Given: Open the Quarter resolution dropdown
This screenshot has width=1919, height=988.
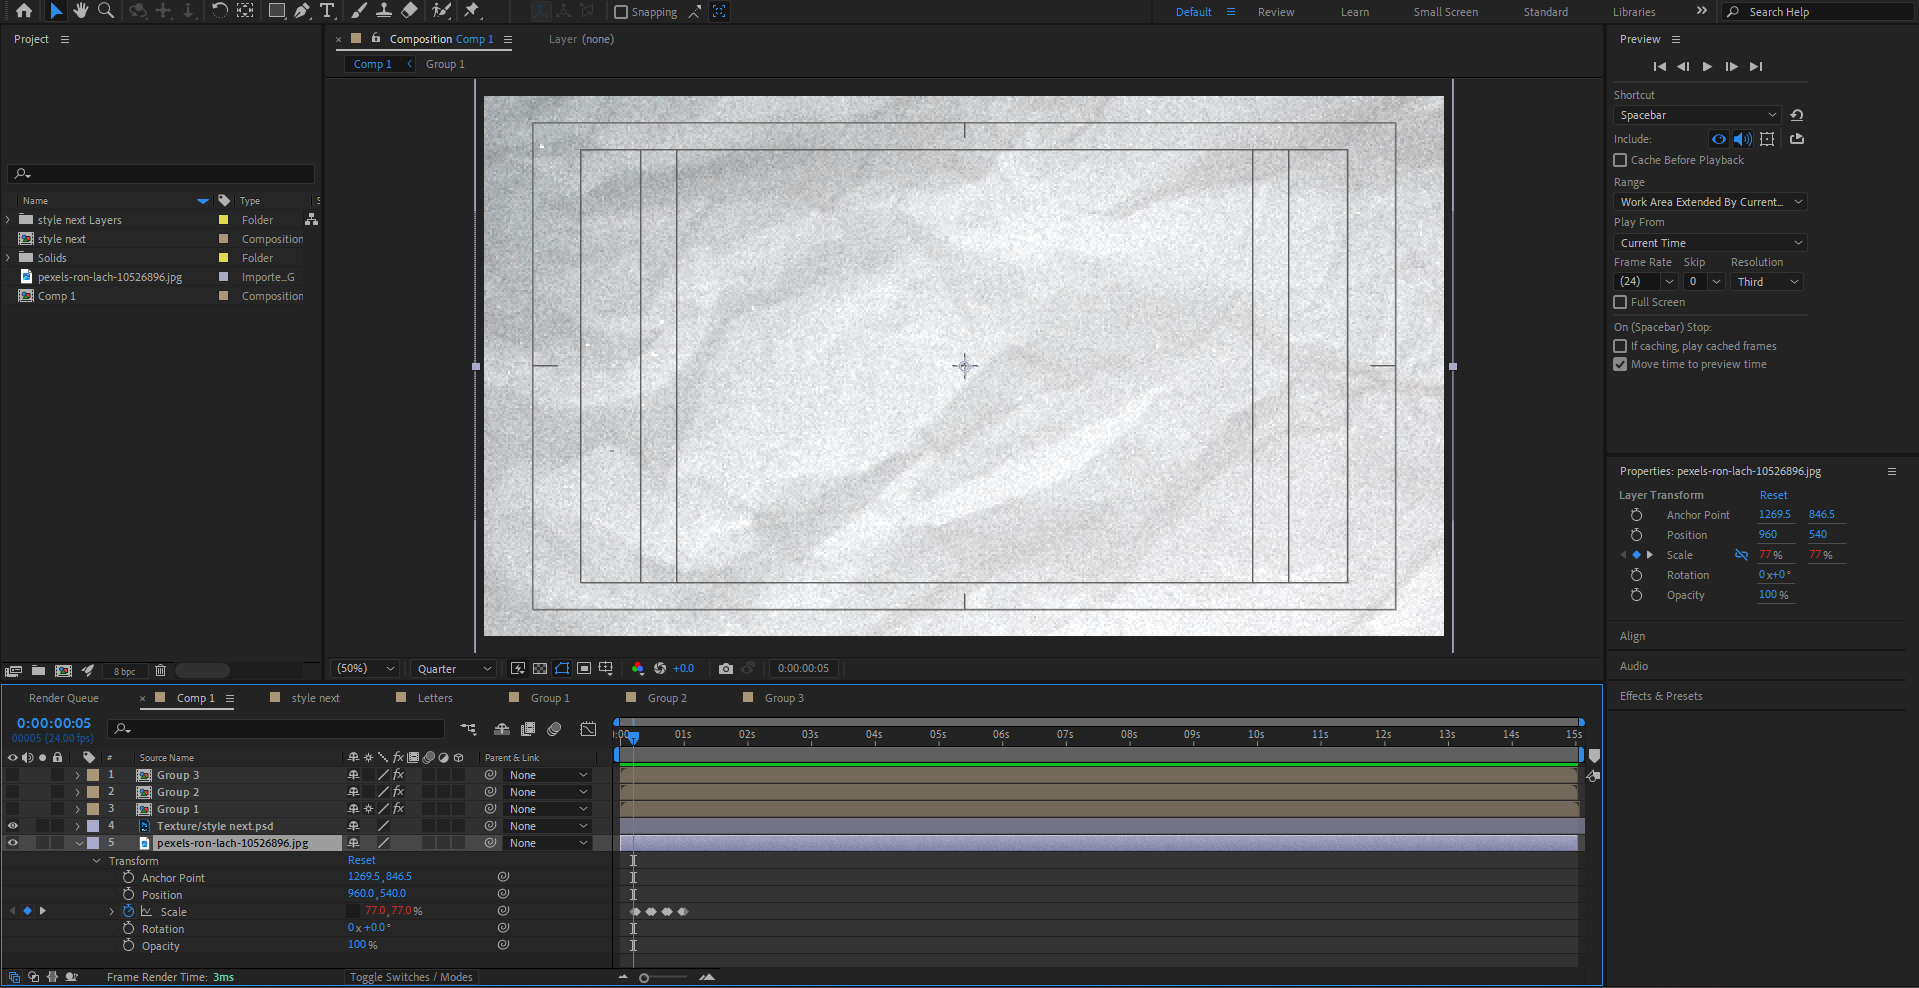Looking at the screenshot, I should (x=455, y=668).
